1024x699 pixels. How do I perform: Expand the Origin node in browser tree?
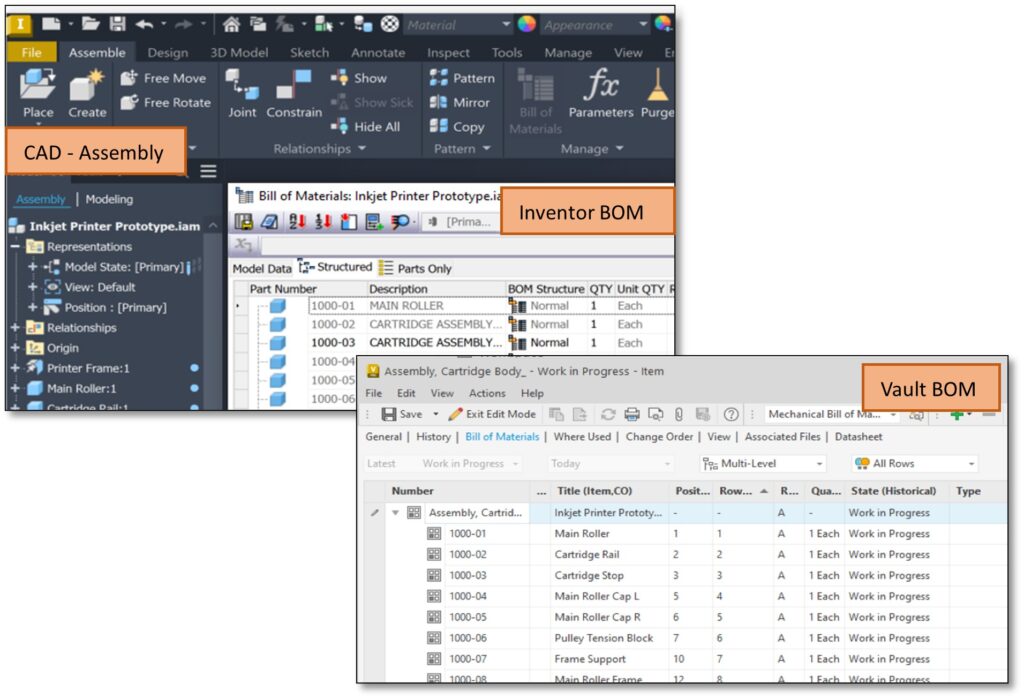click(15, 348)
